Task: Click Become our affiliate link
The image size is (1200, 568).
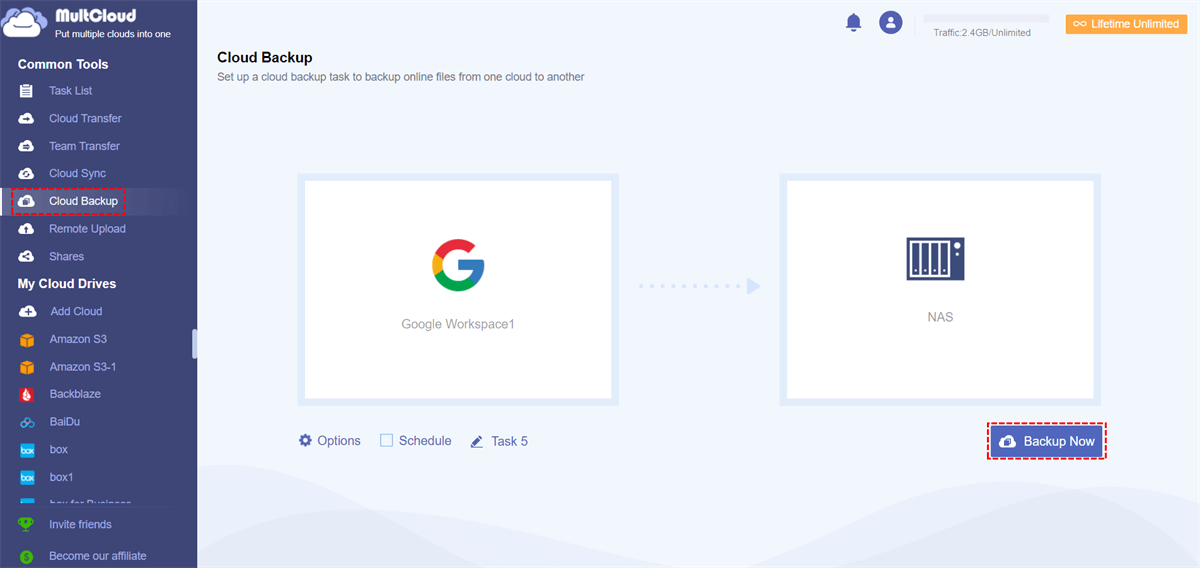Action: (x=97, y=556)
